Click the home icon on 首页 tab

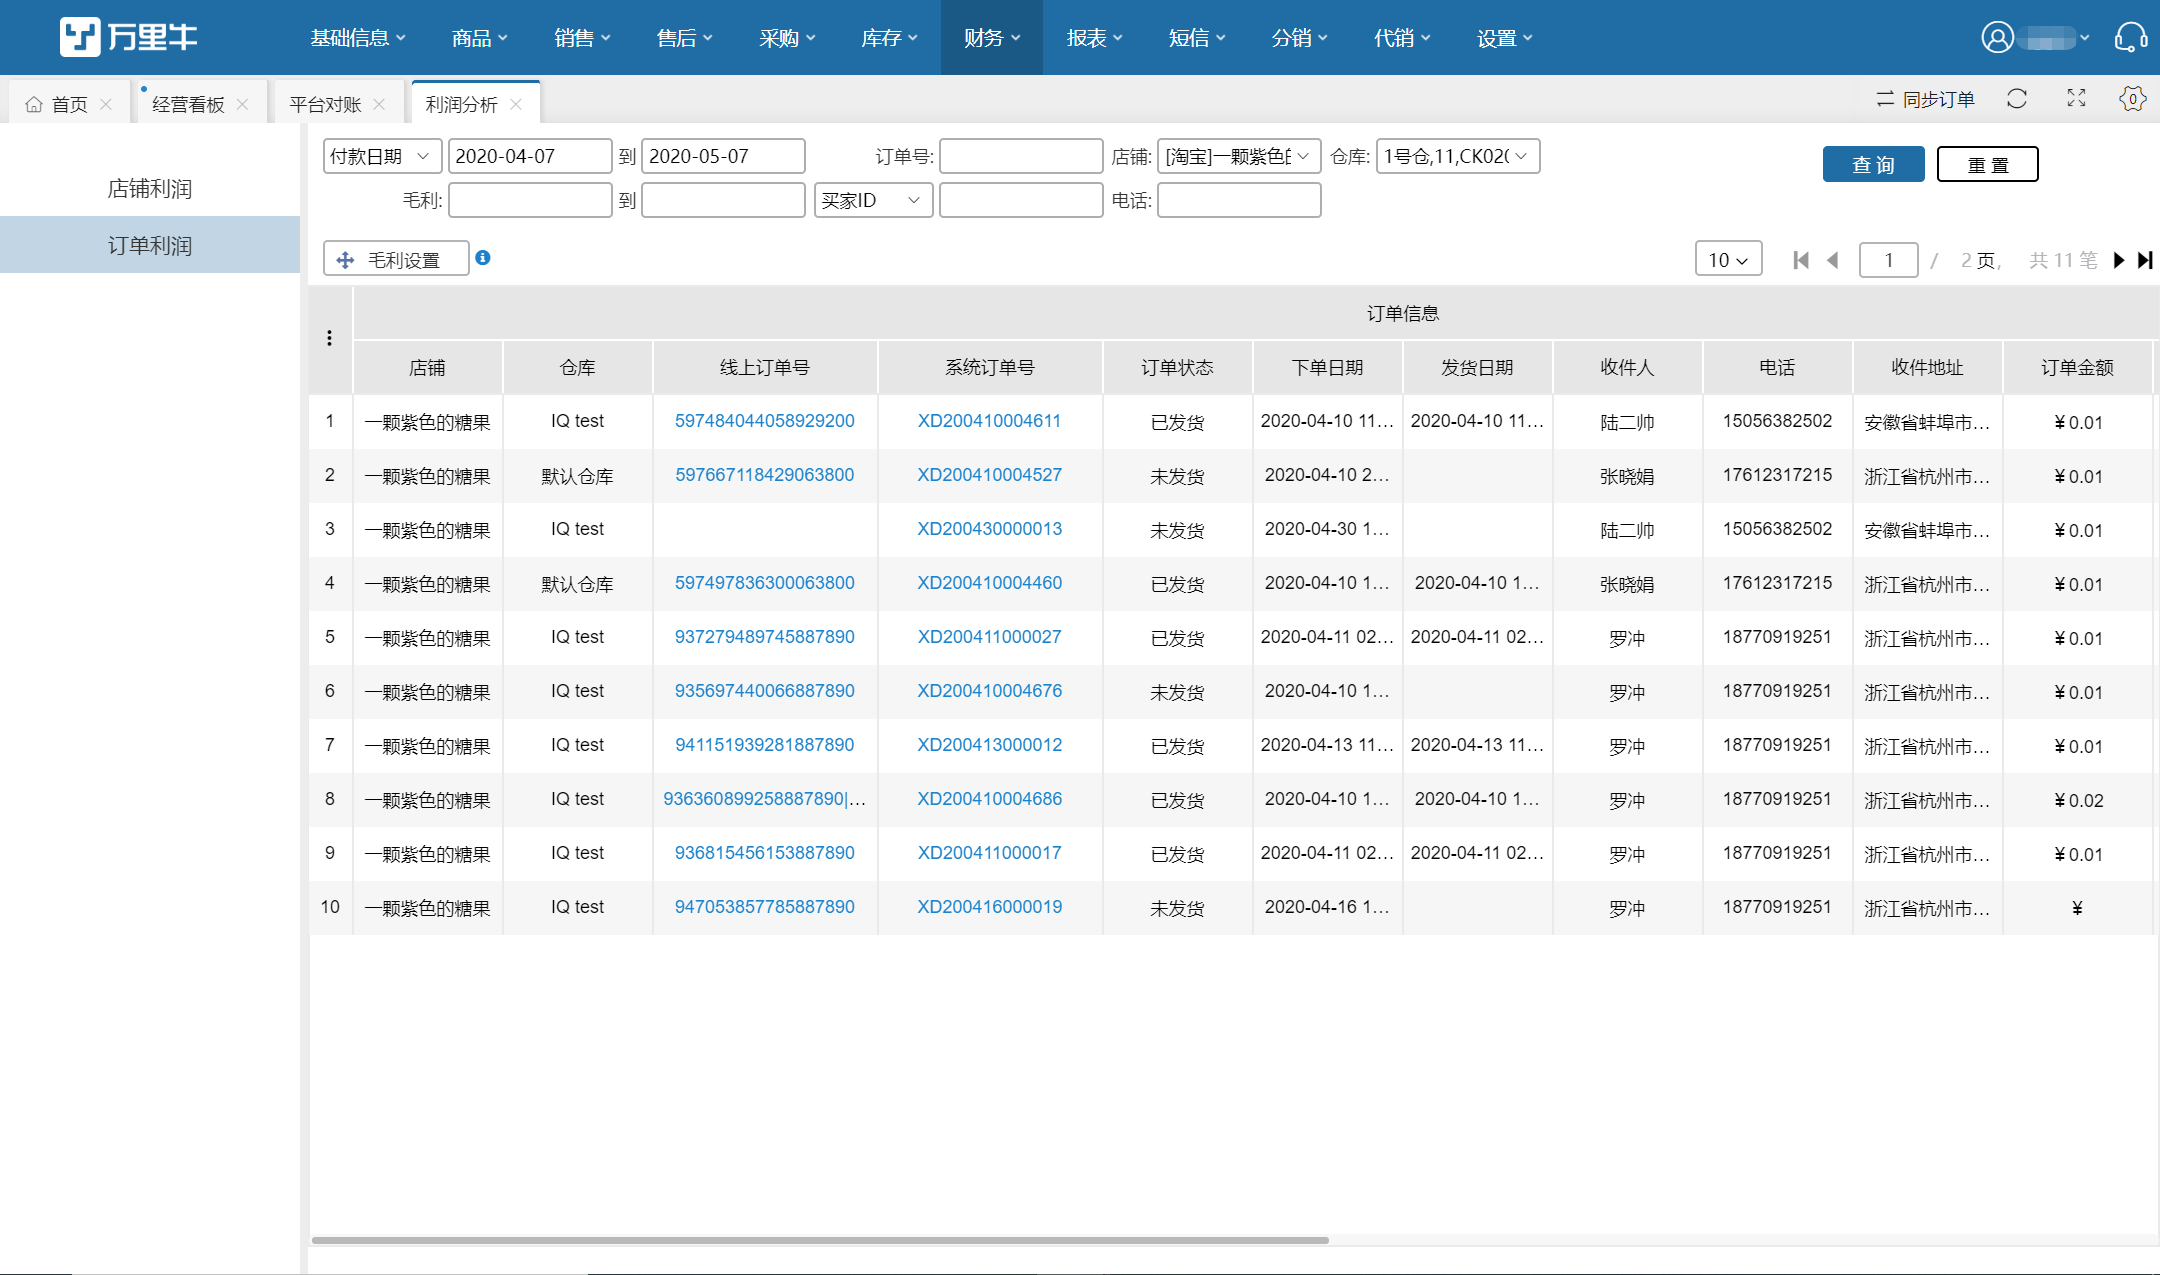34,104
